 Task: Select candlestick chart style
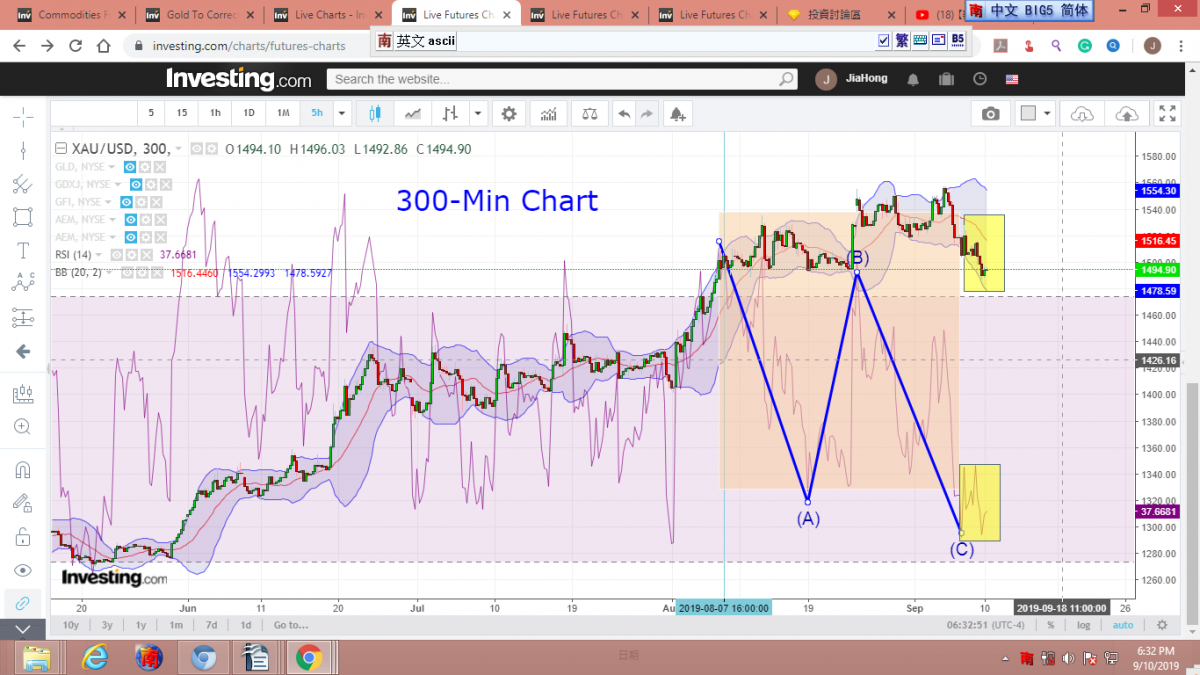pos(376,114)
